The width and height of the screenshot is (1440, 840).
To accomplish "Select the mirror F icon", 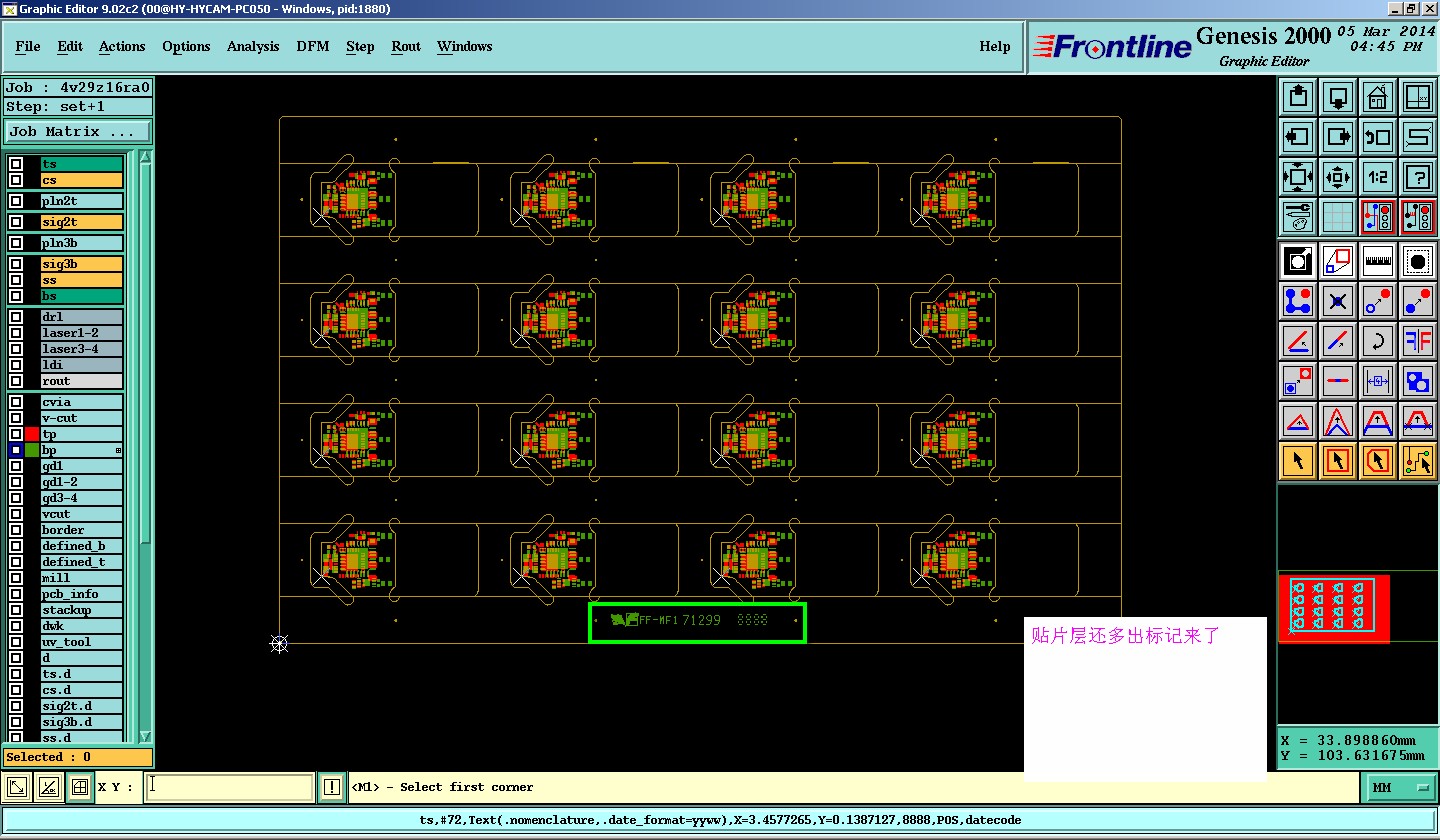I will (1417, 341).
